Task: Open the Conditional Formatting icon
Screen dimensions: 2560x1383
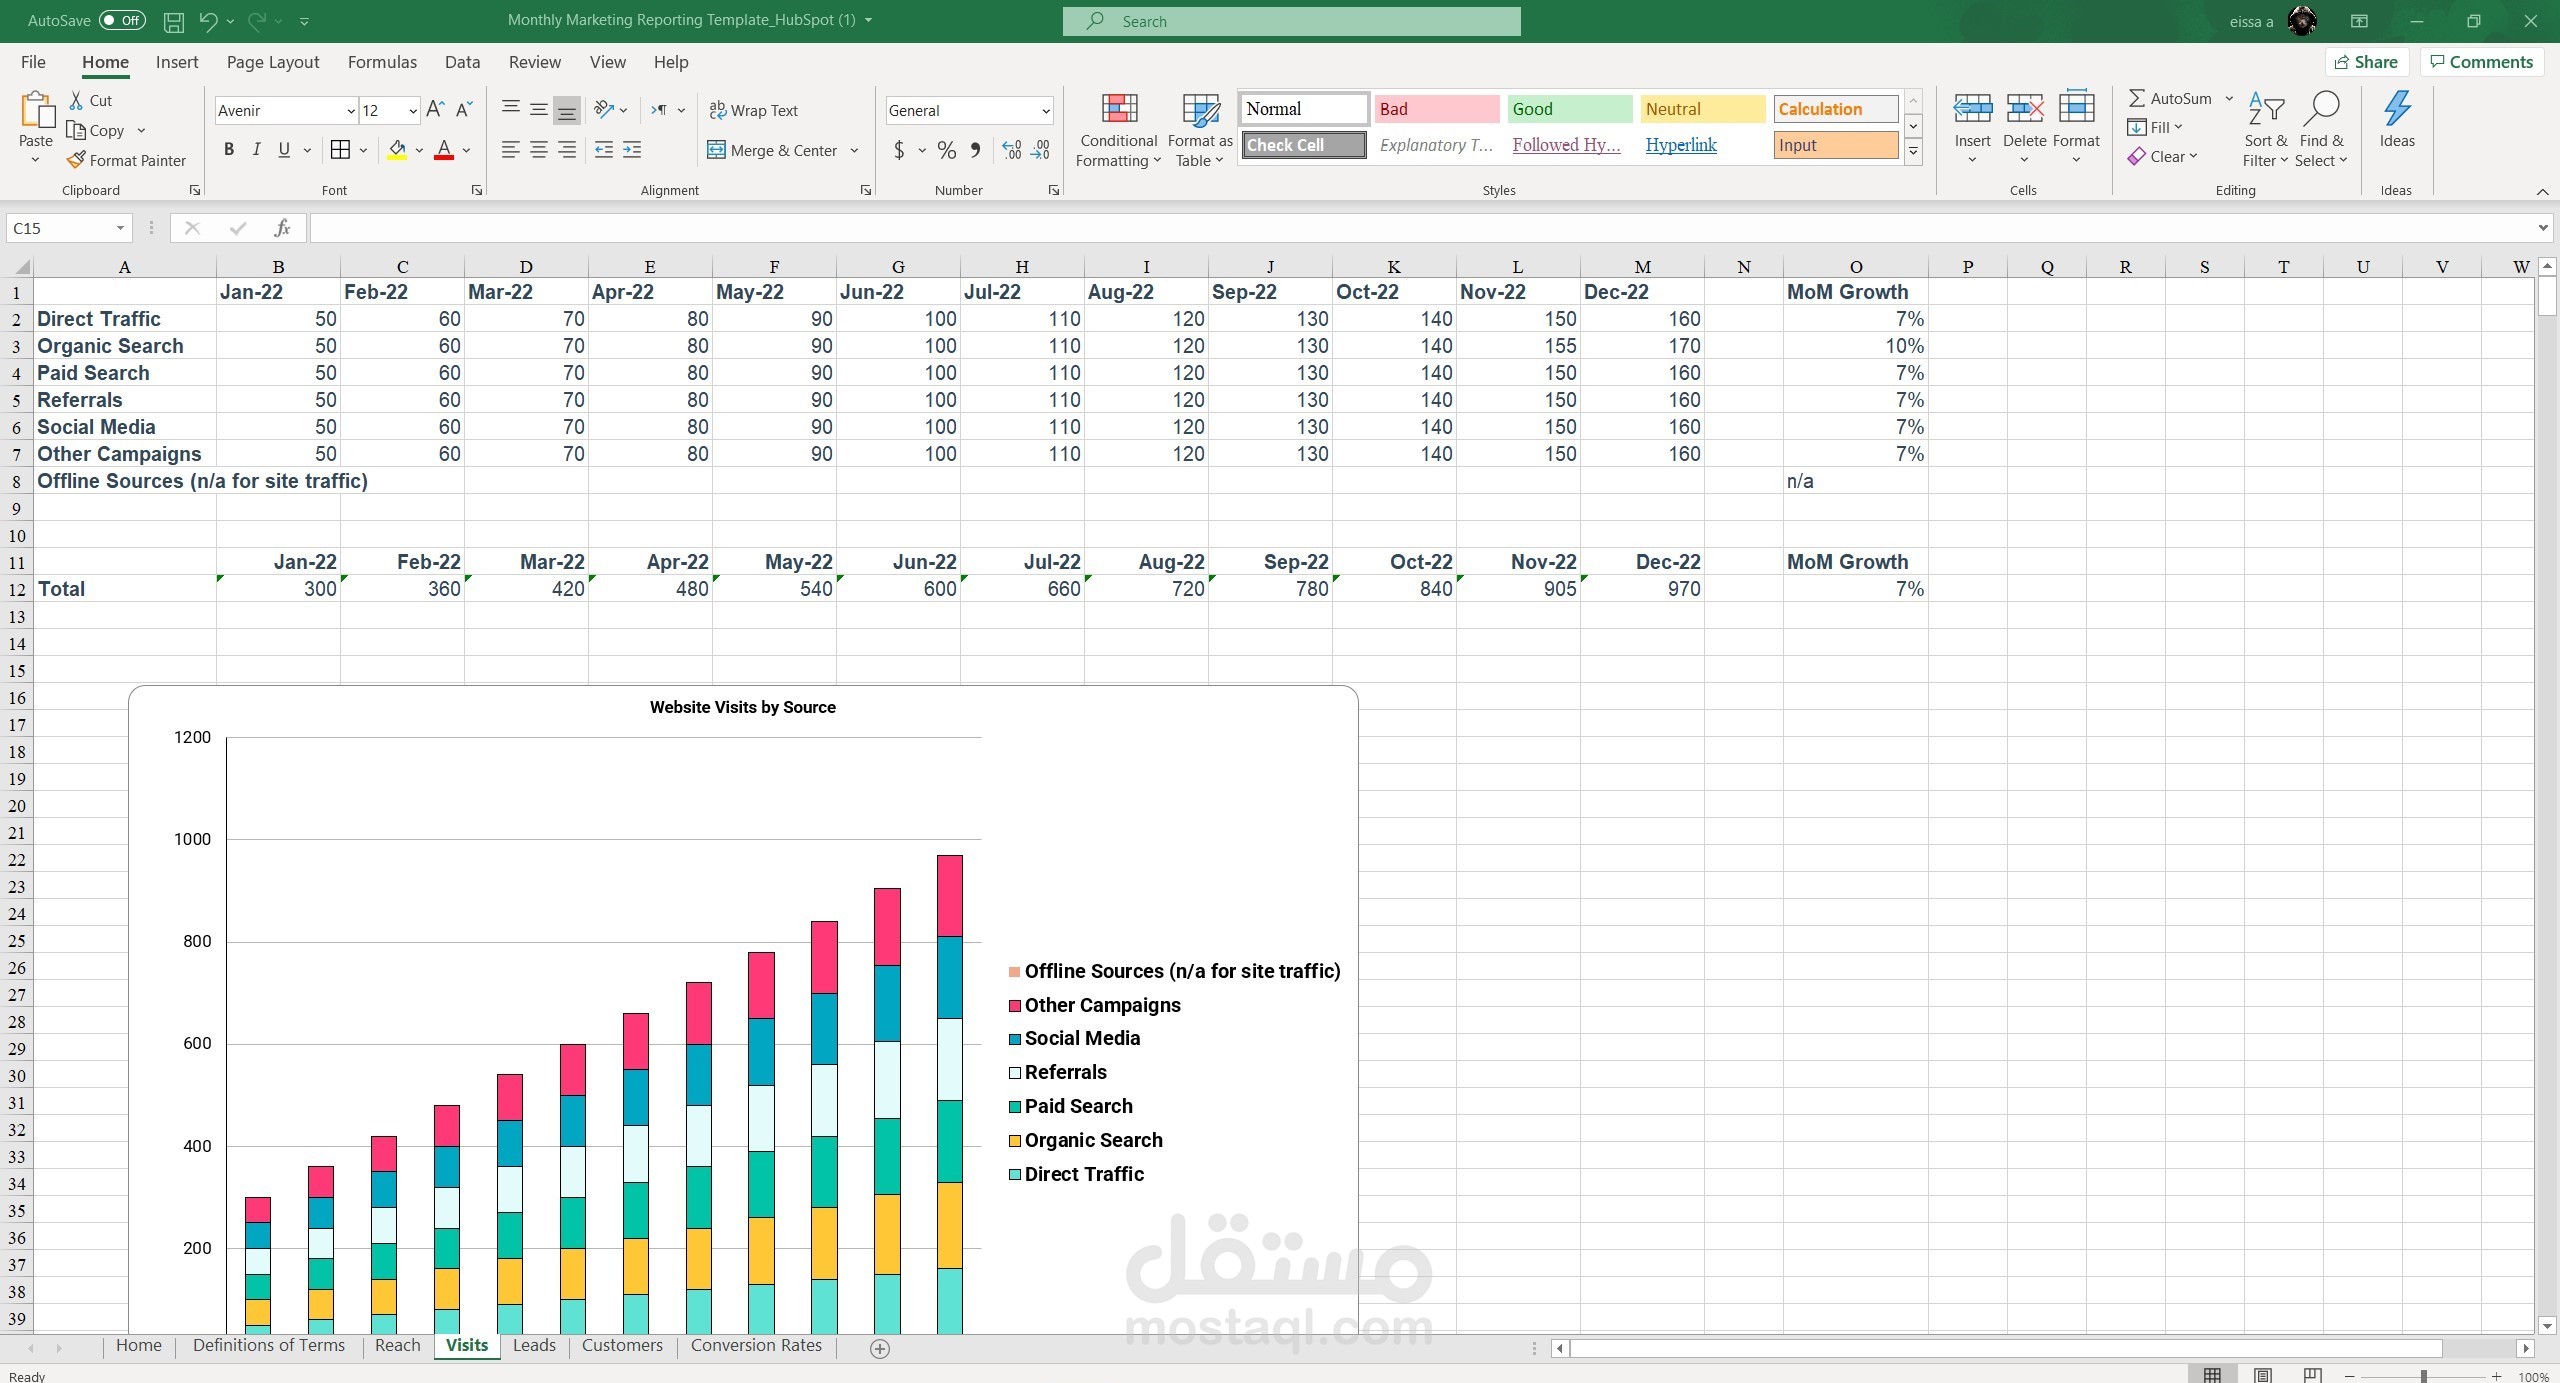Action: 1118,110
